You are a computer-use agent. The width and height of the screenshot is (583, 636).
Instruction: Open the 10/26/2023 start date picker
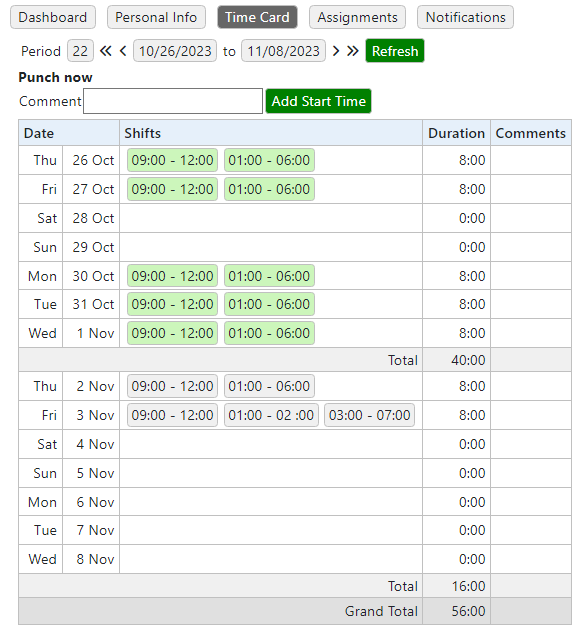point(175,51)
